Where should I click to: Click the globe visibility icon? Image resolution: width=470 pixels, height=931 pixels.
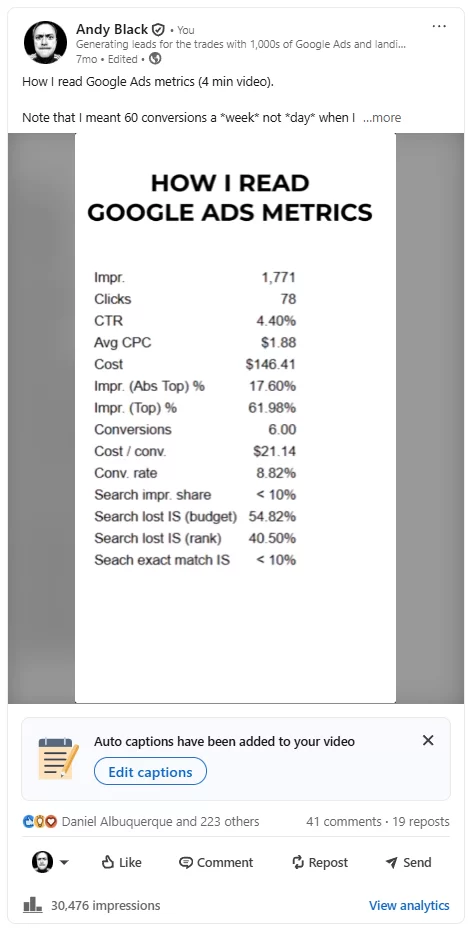[x=155, y=59]
